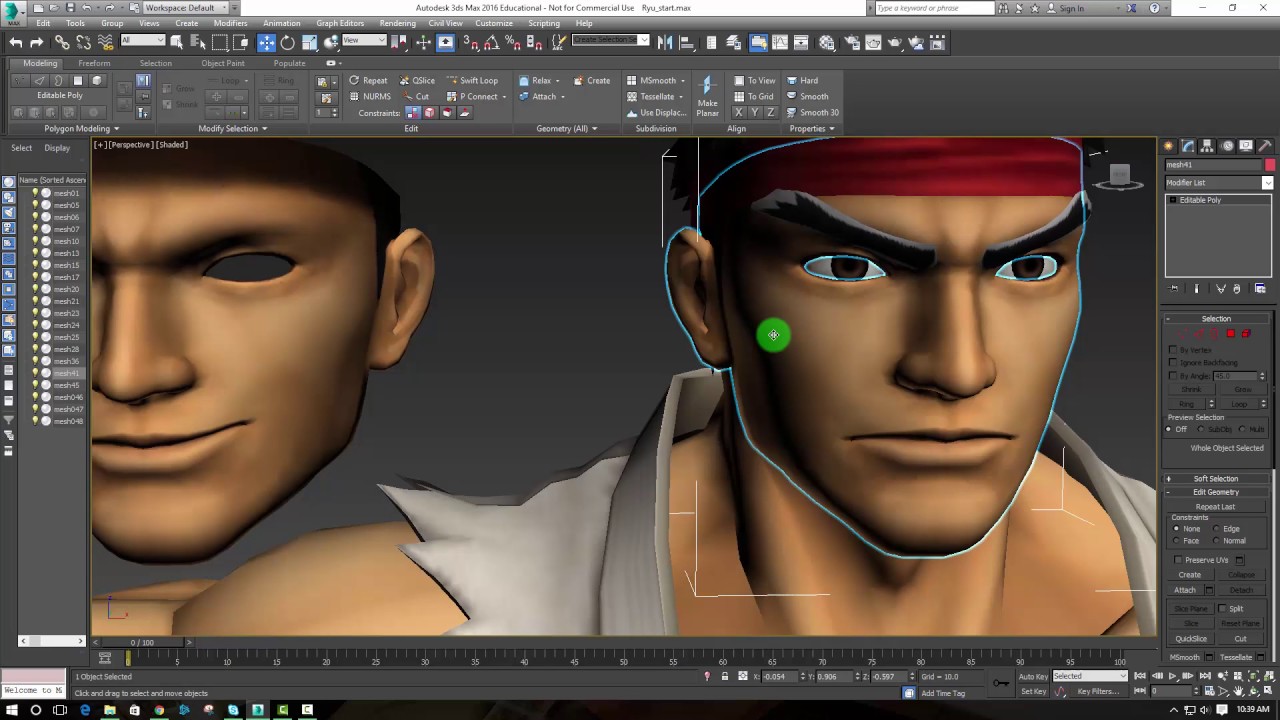Open the selection filter All dropdown
The image size is (1280, 720).
[142, 41]
